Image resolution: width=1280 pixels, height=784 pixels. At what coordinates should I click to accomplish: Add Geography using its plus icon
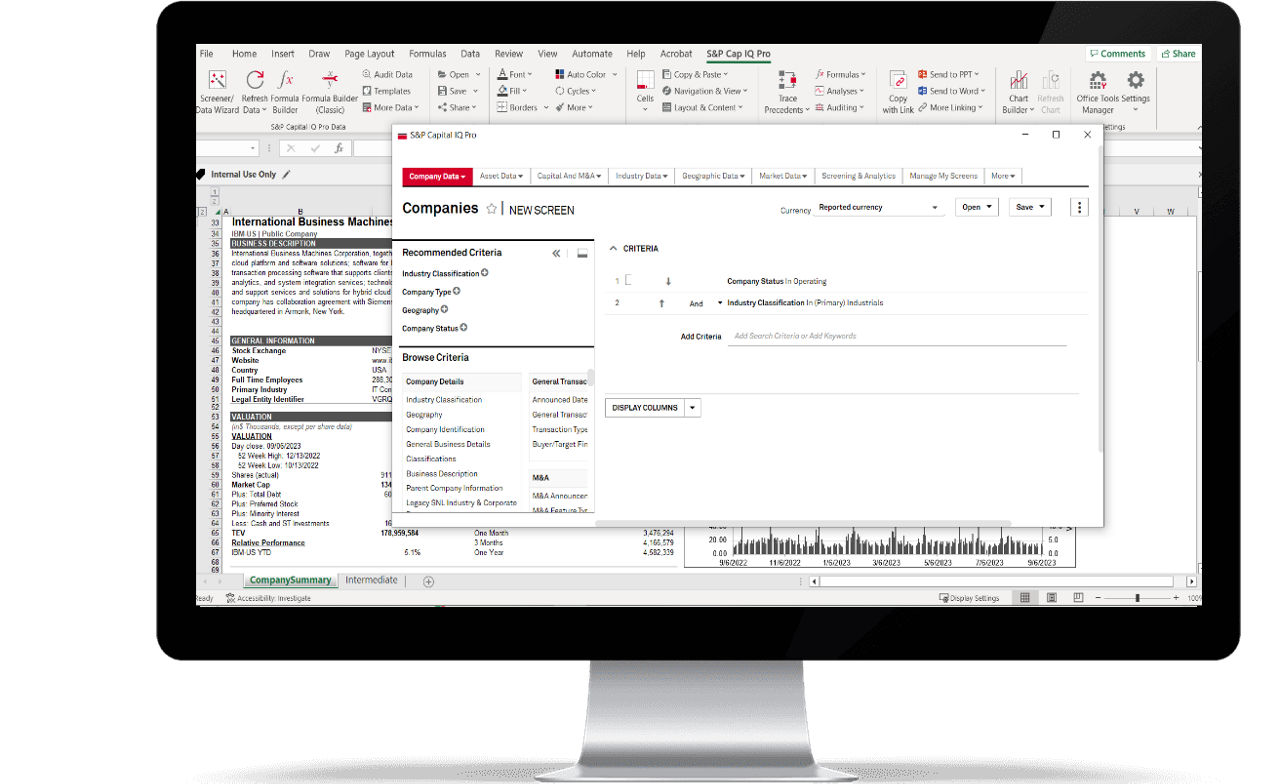point(445,309)
